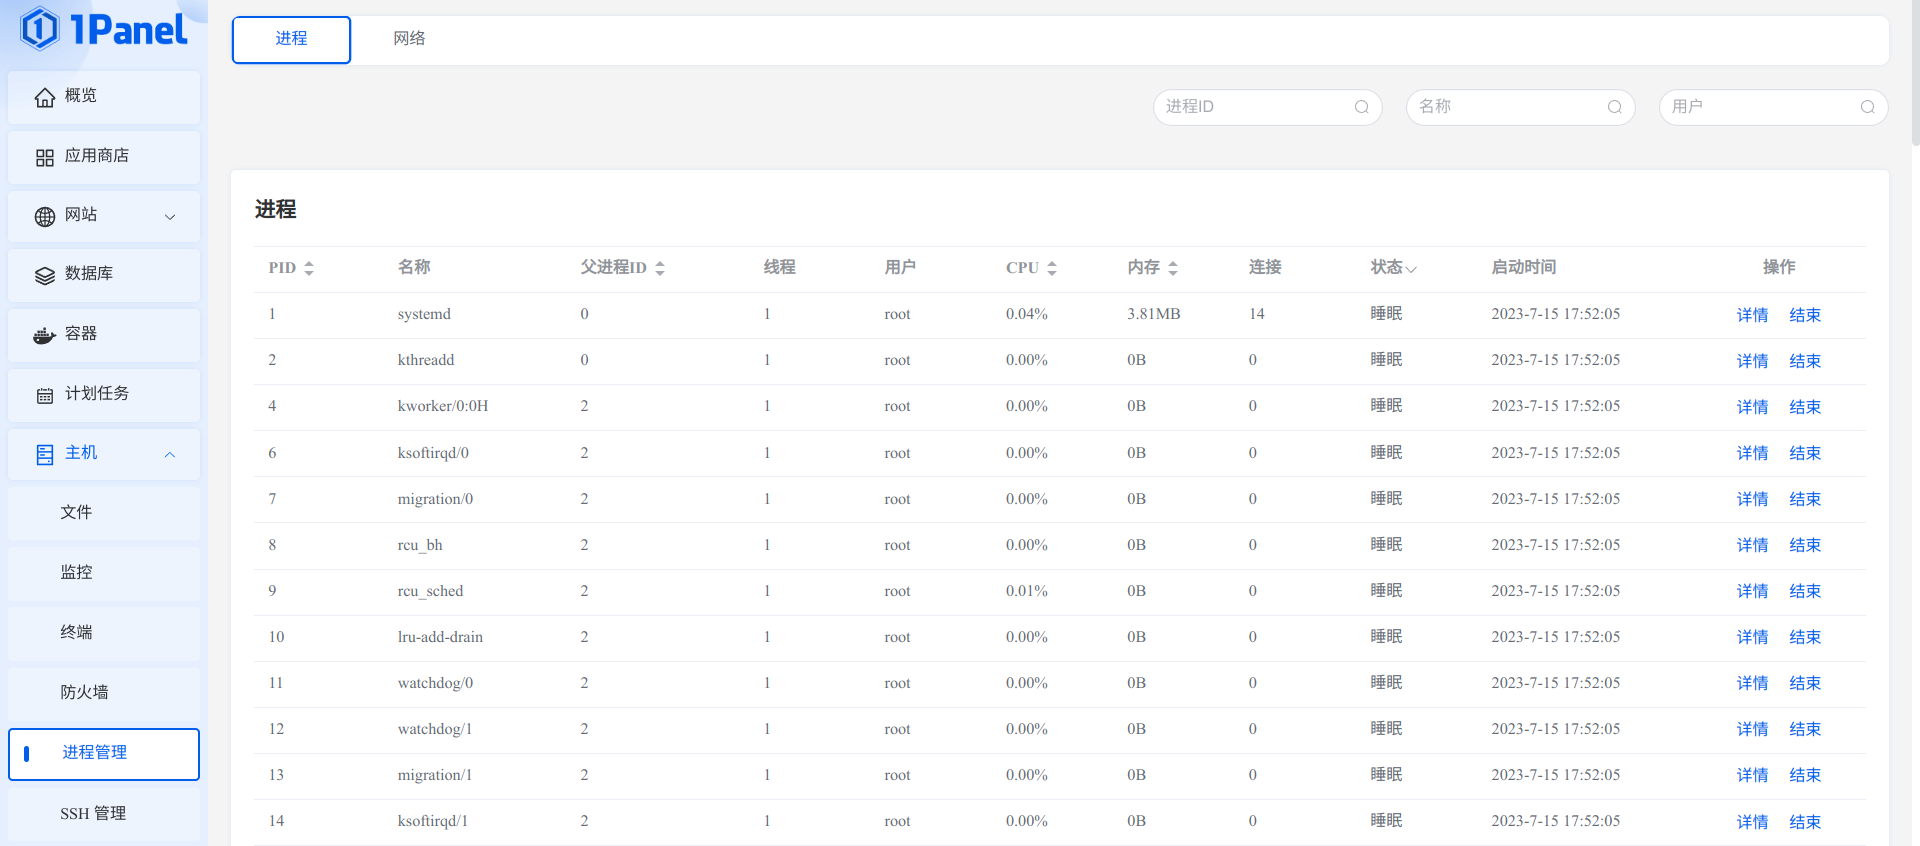
Task: View 详情 for lru-add-drain process
Action: pyautogui.click(x=1752, y=637)
